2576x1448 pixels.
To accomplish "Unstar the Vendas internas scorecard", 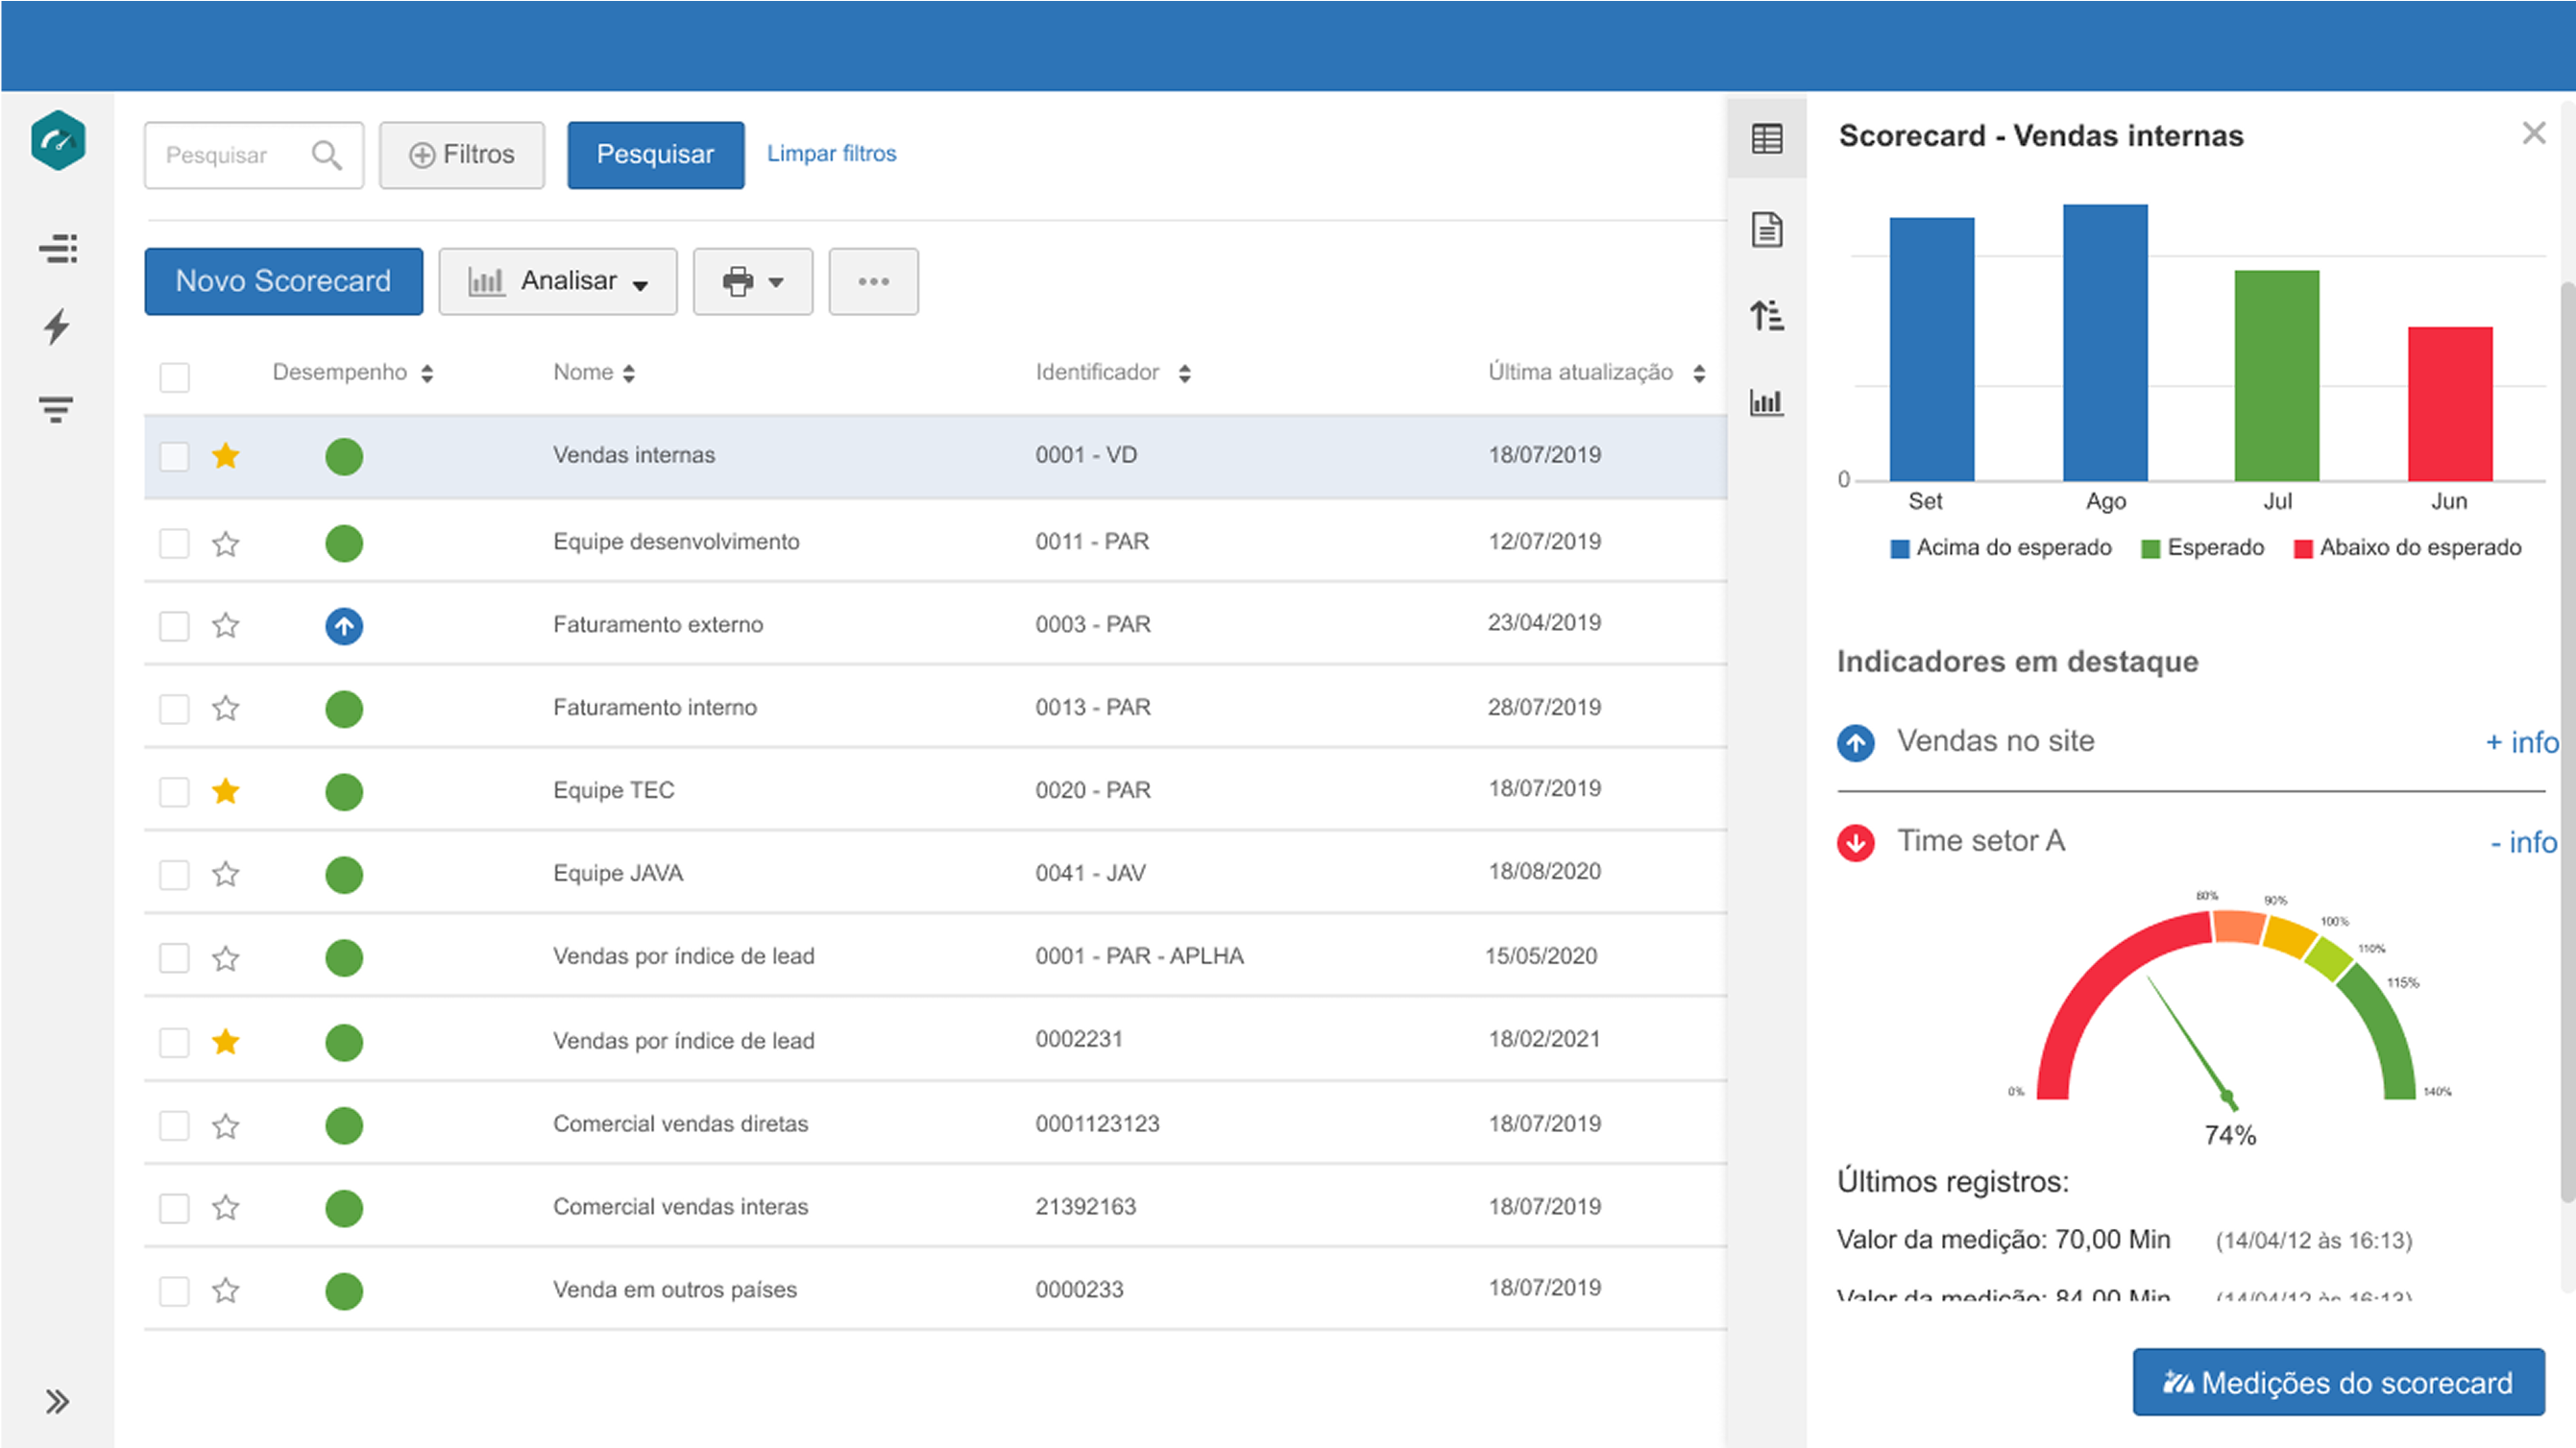I will click(x=226, y=455).
